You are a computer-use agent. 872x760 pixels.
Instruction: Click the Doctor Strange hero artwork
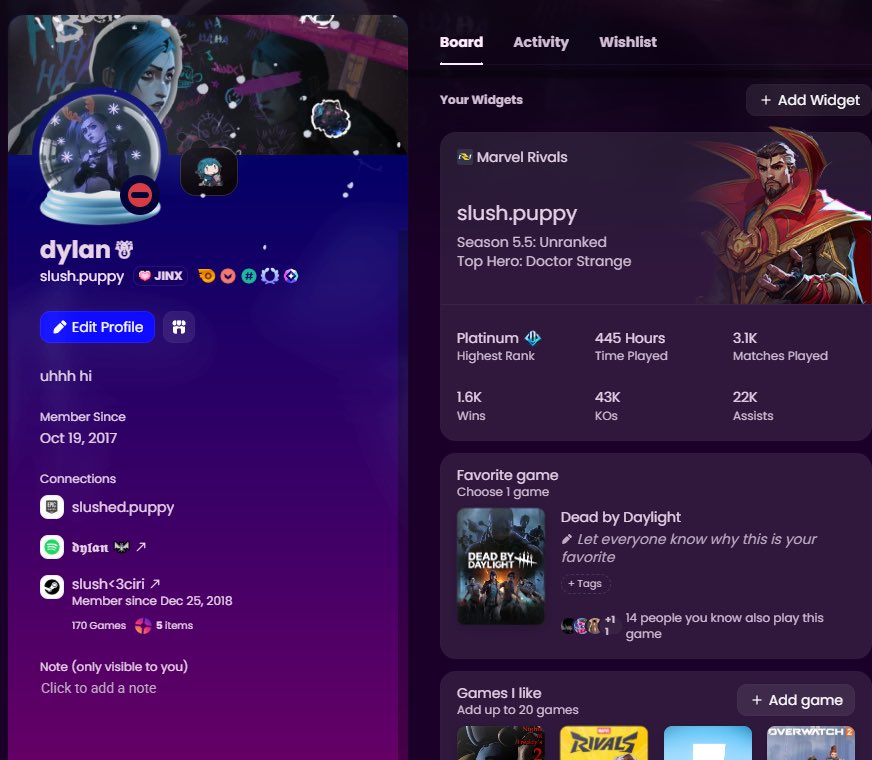(779, 217)
